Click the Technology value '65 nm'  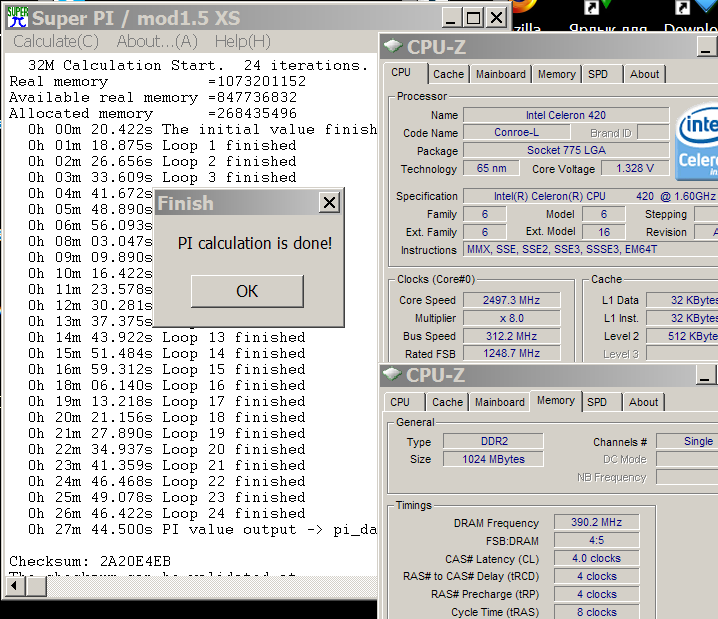(x=491, y=168)
